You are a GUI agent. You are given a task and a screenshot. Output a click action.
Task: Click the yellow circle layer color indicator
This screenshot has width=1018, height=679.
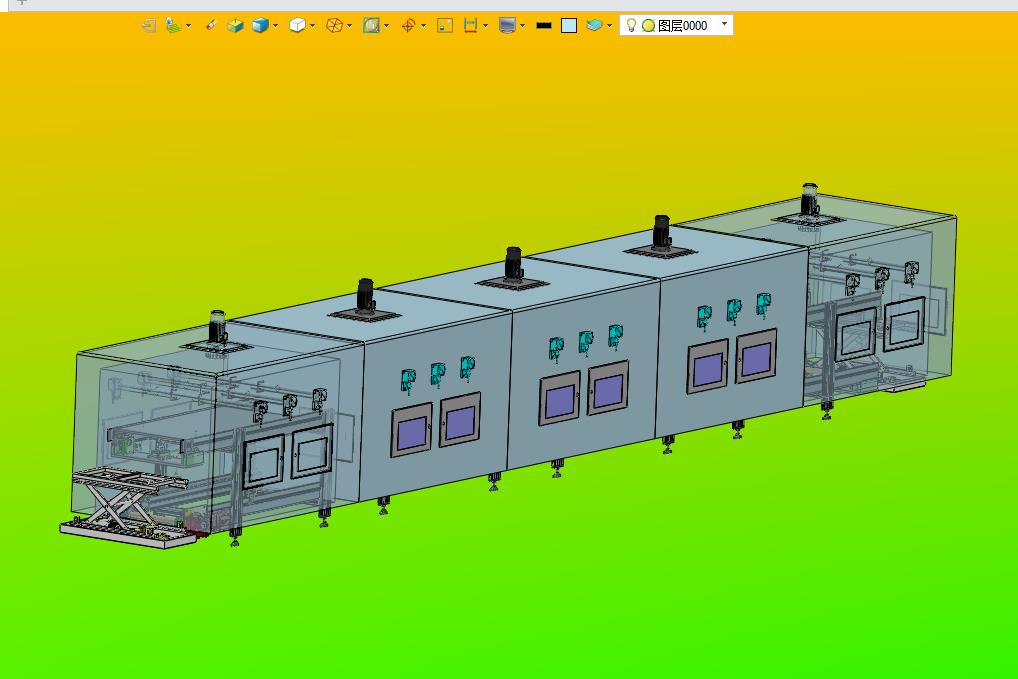point(648,26)
